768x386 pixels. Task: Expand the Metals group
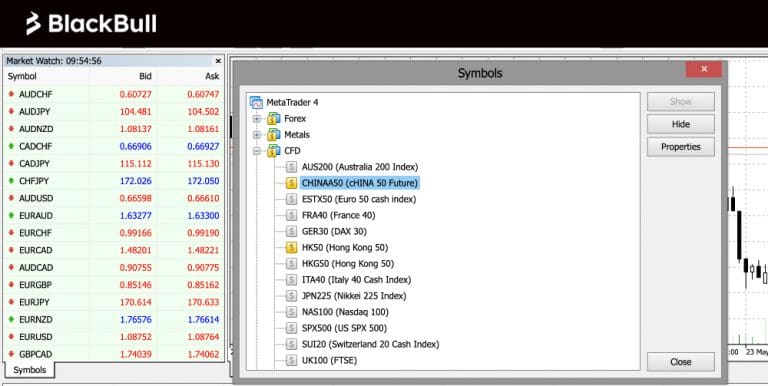pos(257,135)
